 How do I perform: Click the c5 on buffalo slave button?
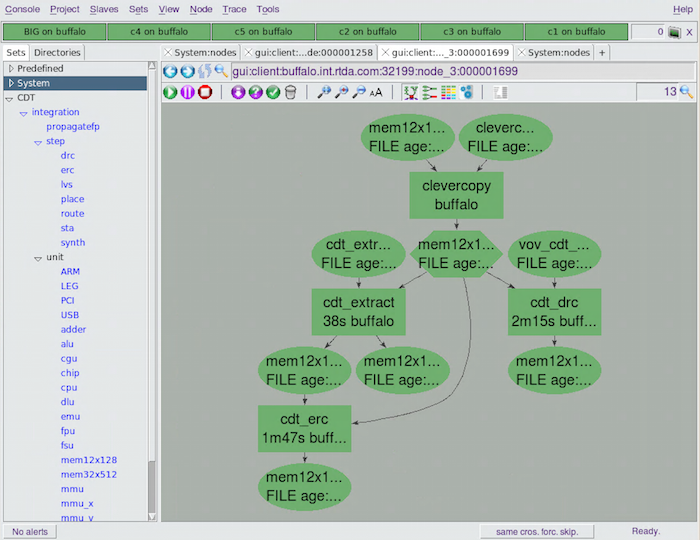263,32
